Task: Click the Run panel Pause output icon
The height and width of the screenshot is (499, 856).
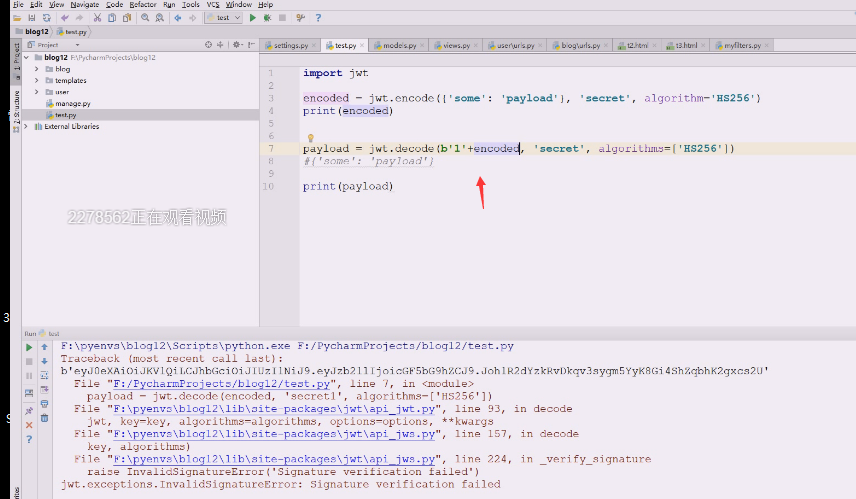Action: pyautogui.click(x=29, y=376)
